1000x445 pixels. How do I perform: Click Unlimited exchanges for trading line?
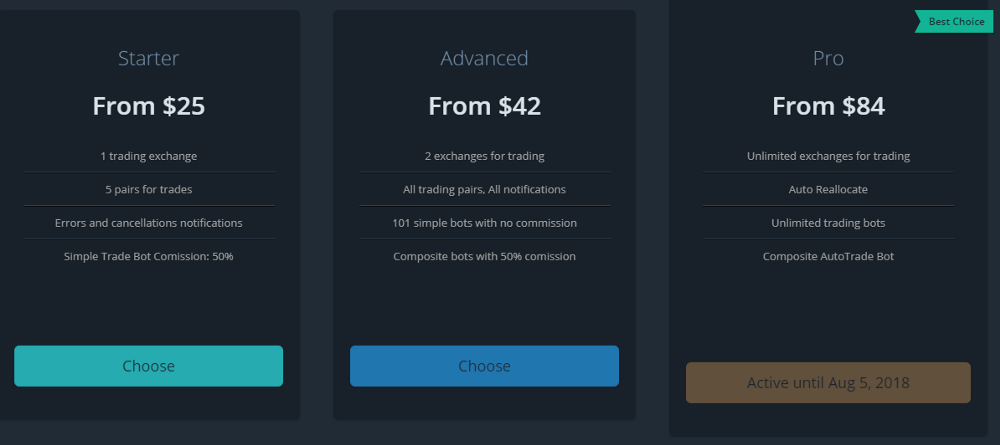point(828,156)
